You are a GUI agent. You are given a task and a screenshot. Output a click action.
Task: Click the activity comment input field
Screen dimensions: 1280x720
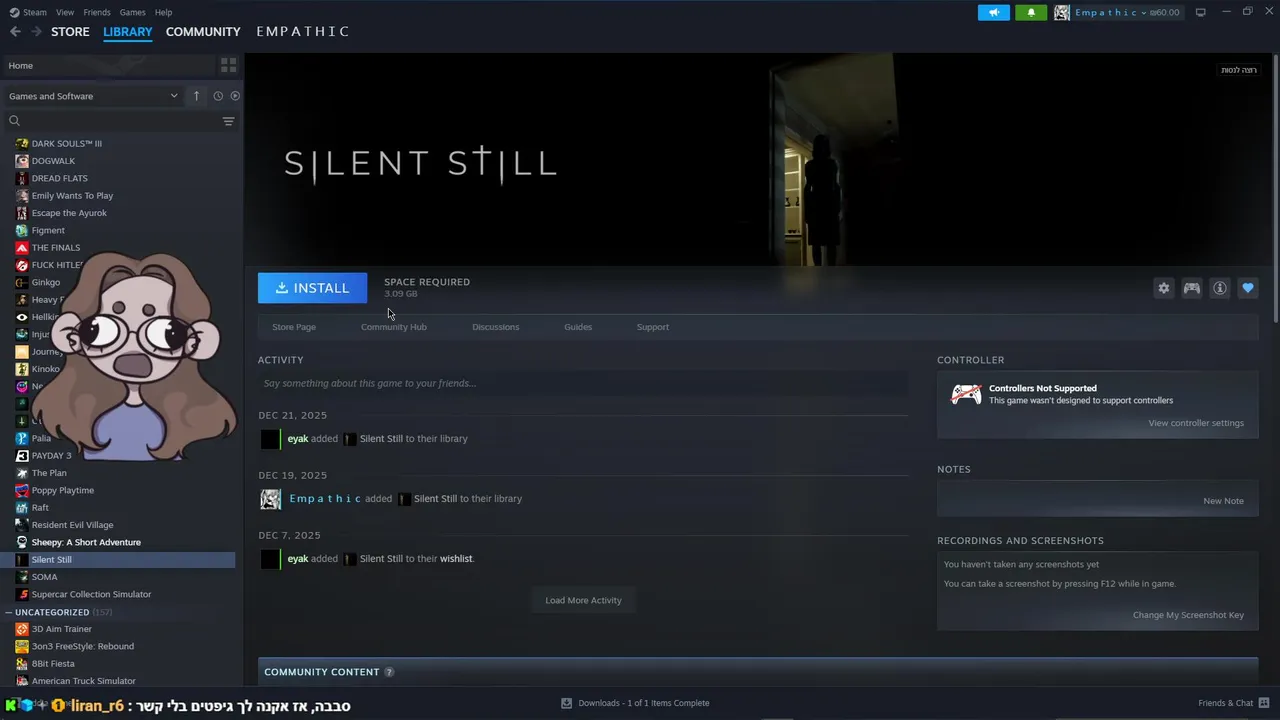583,383
